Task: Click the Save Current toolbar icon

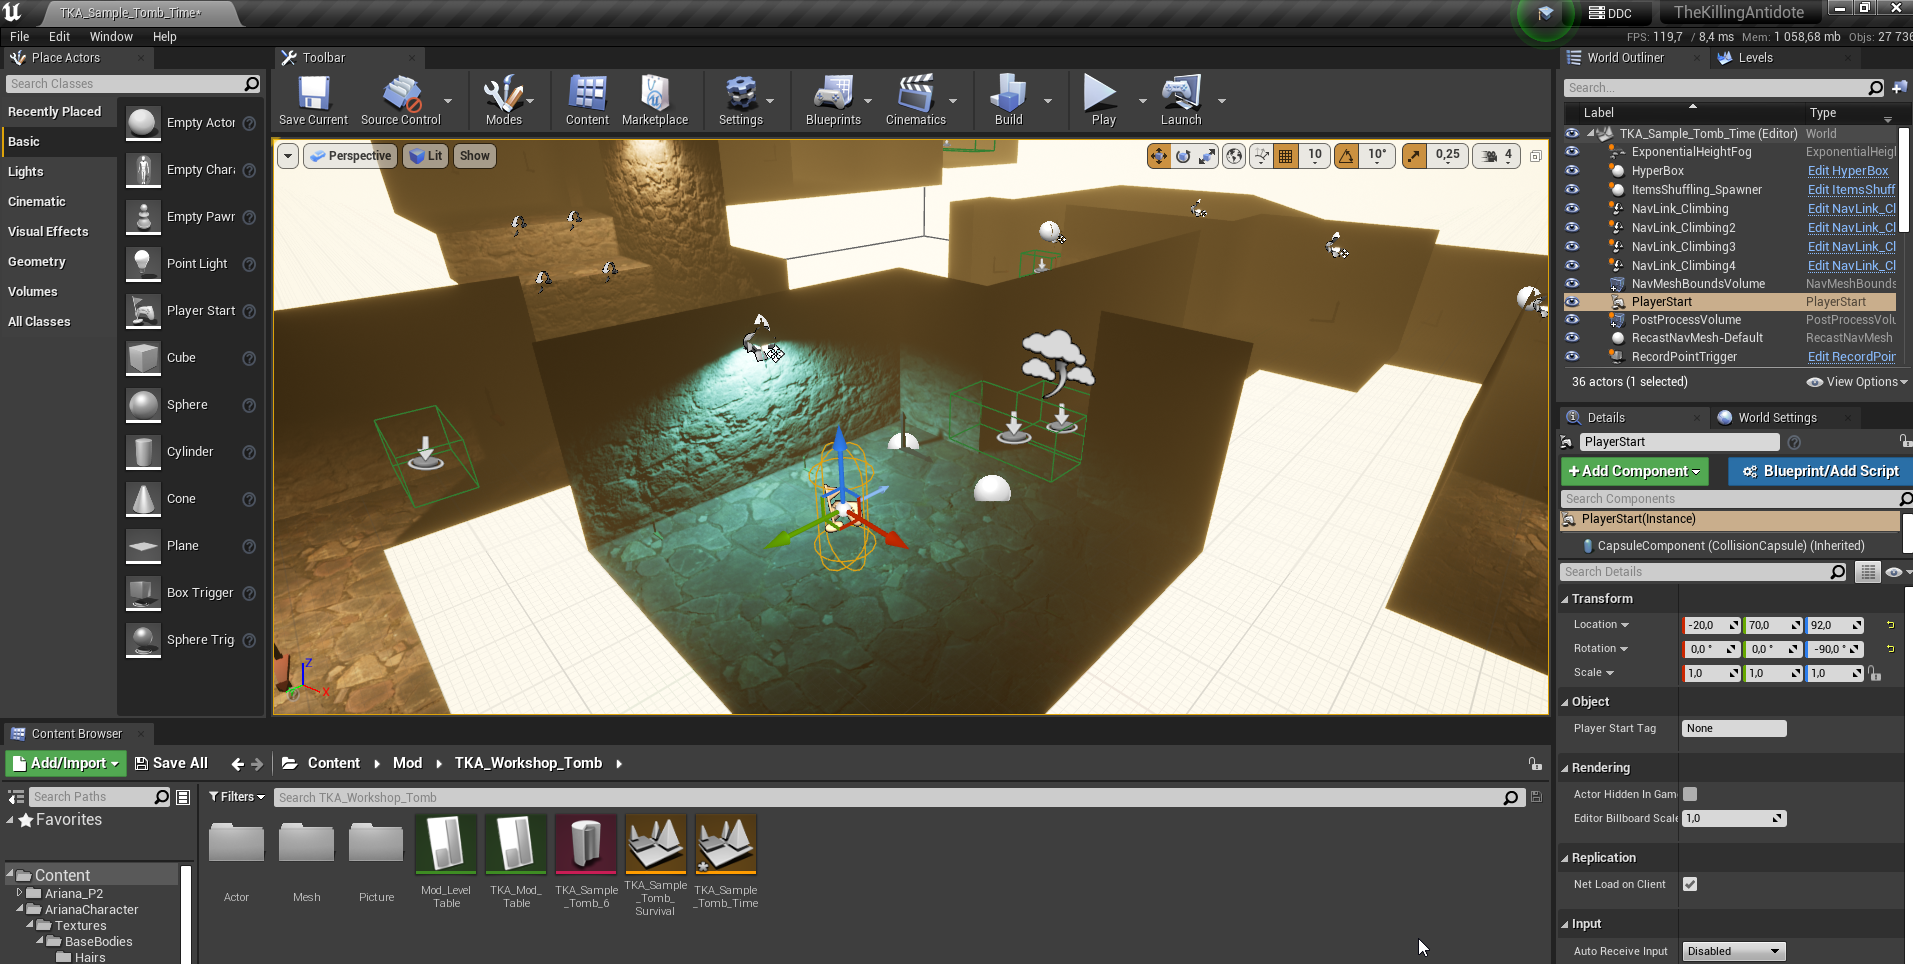Action: tap(313, 100)
